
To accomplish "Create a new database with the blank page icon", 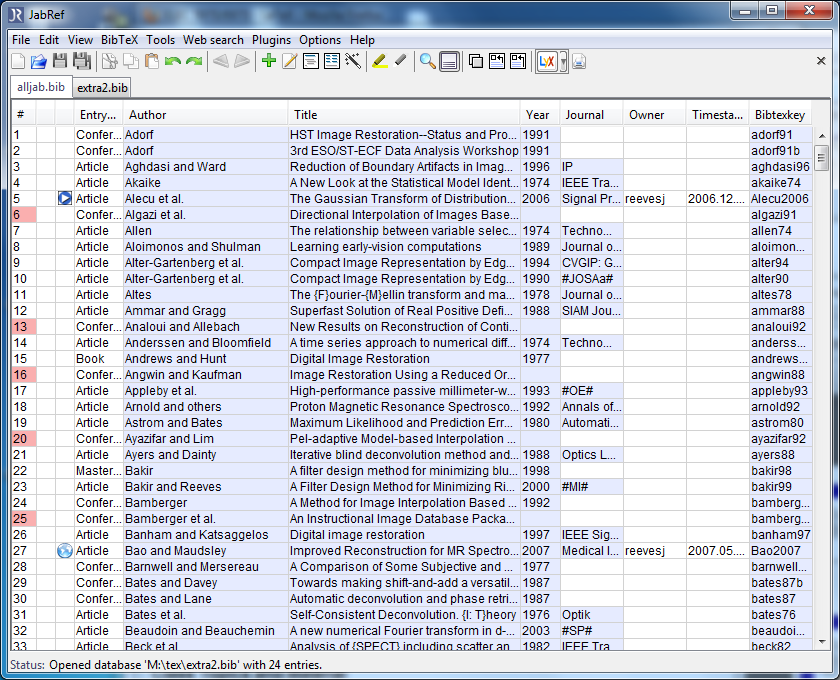I will click(x=18, y=61).
